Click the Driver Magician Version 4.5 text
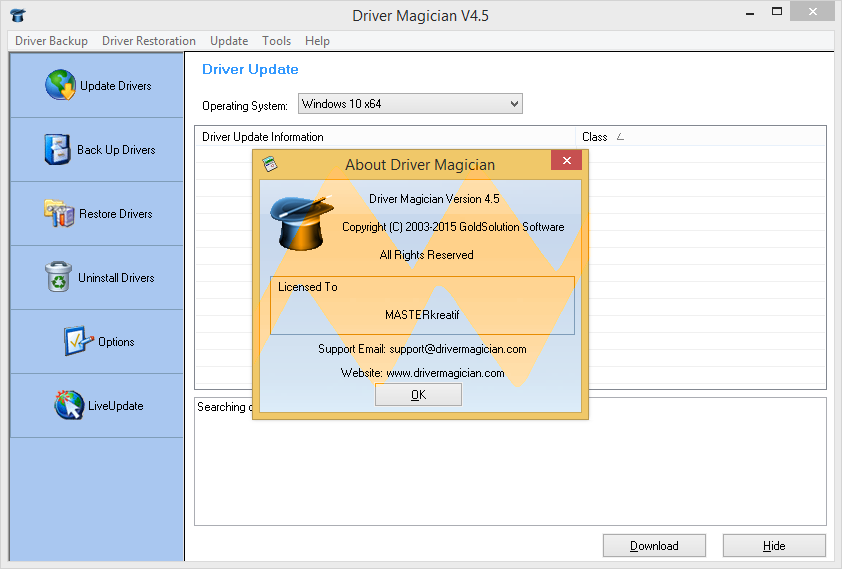842x569 pixels. tap(434, 199)
